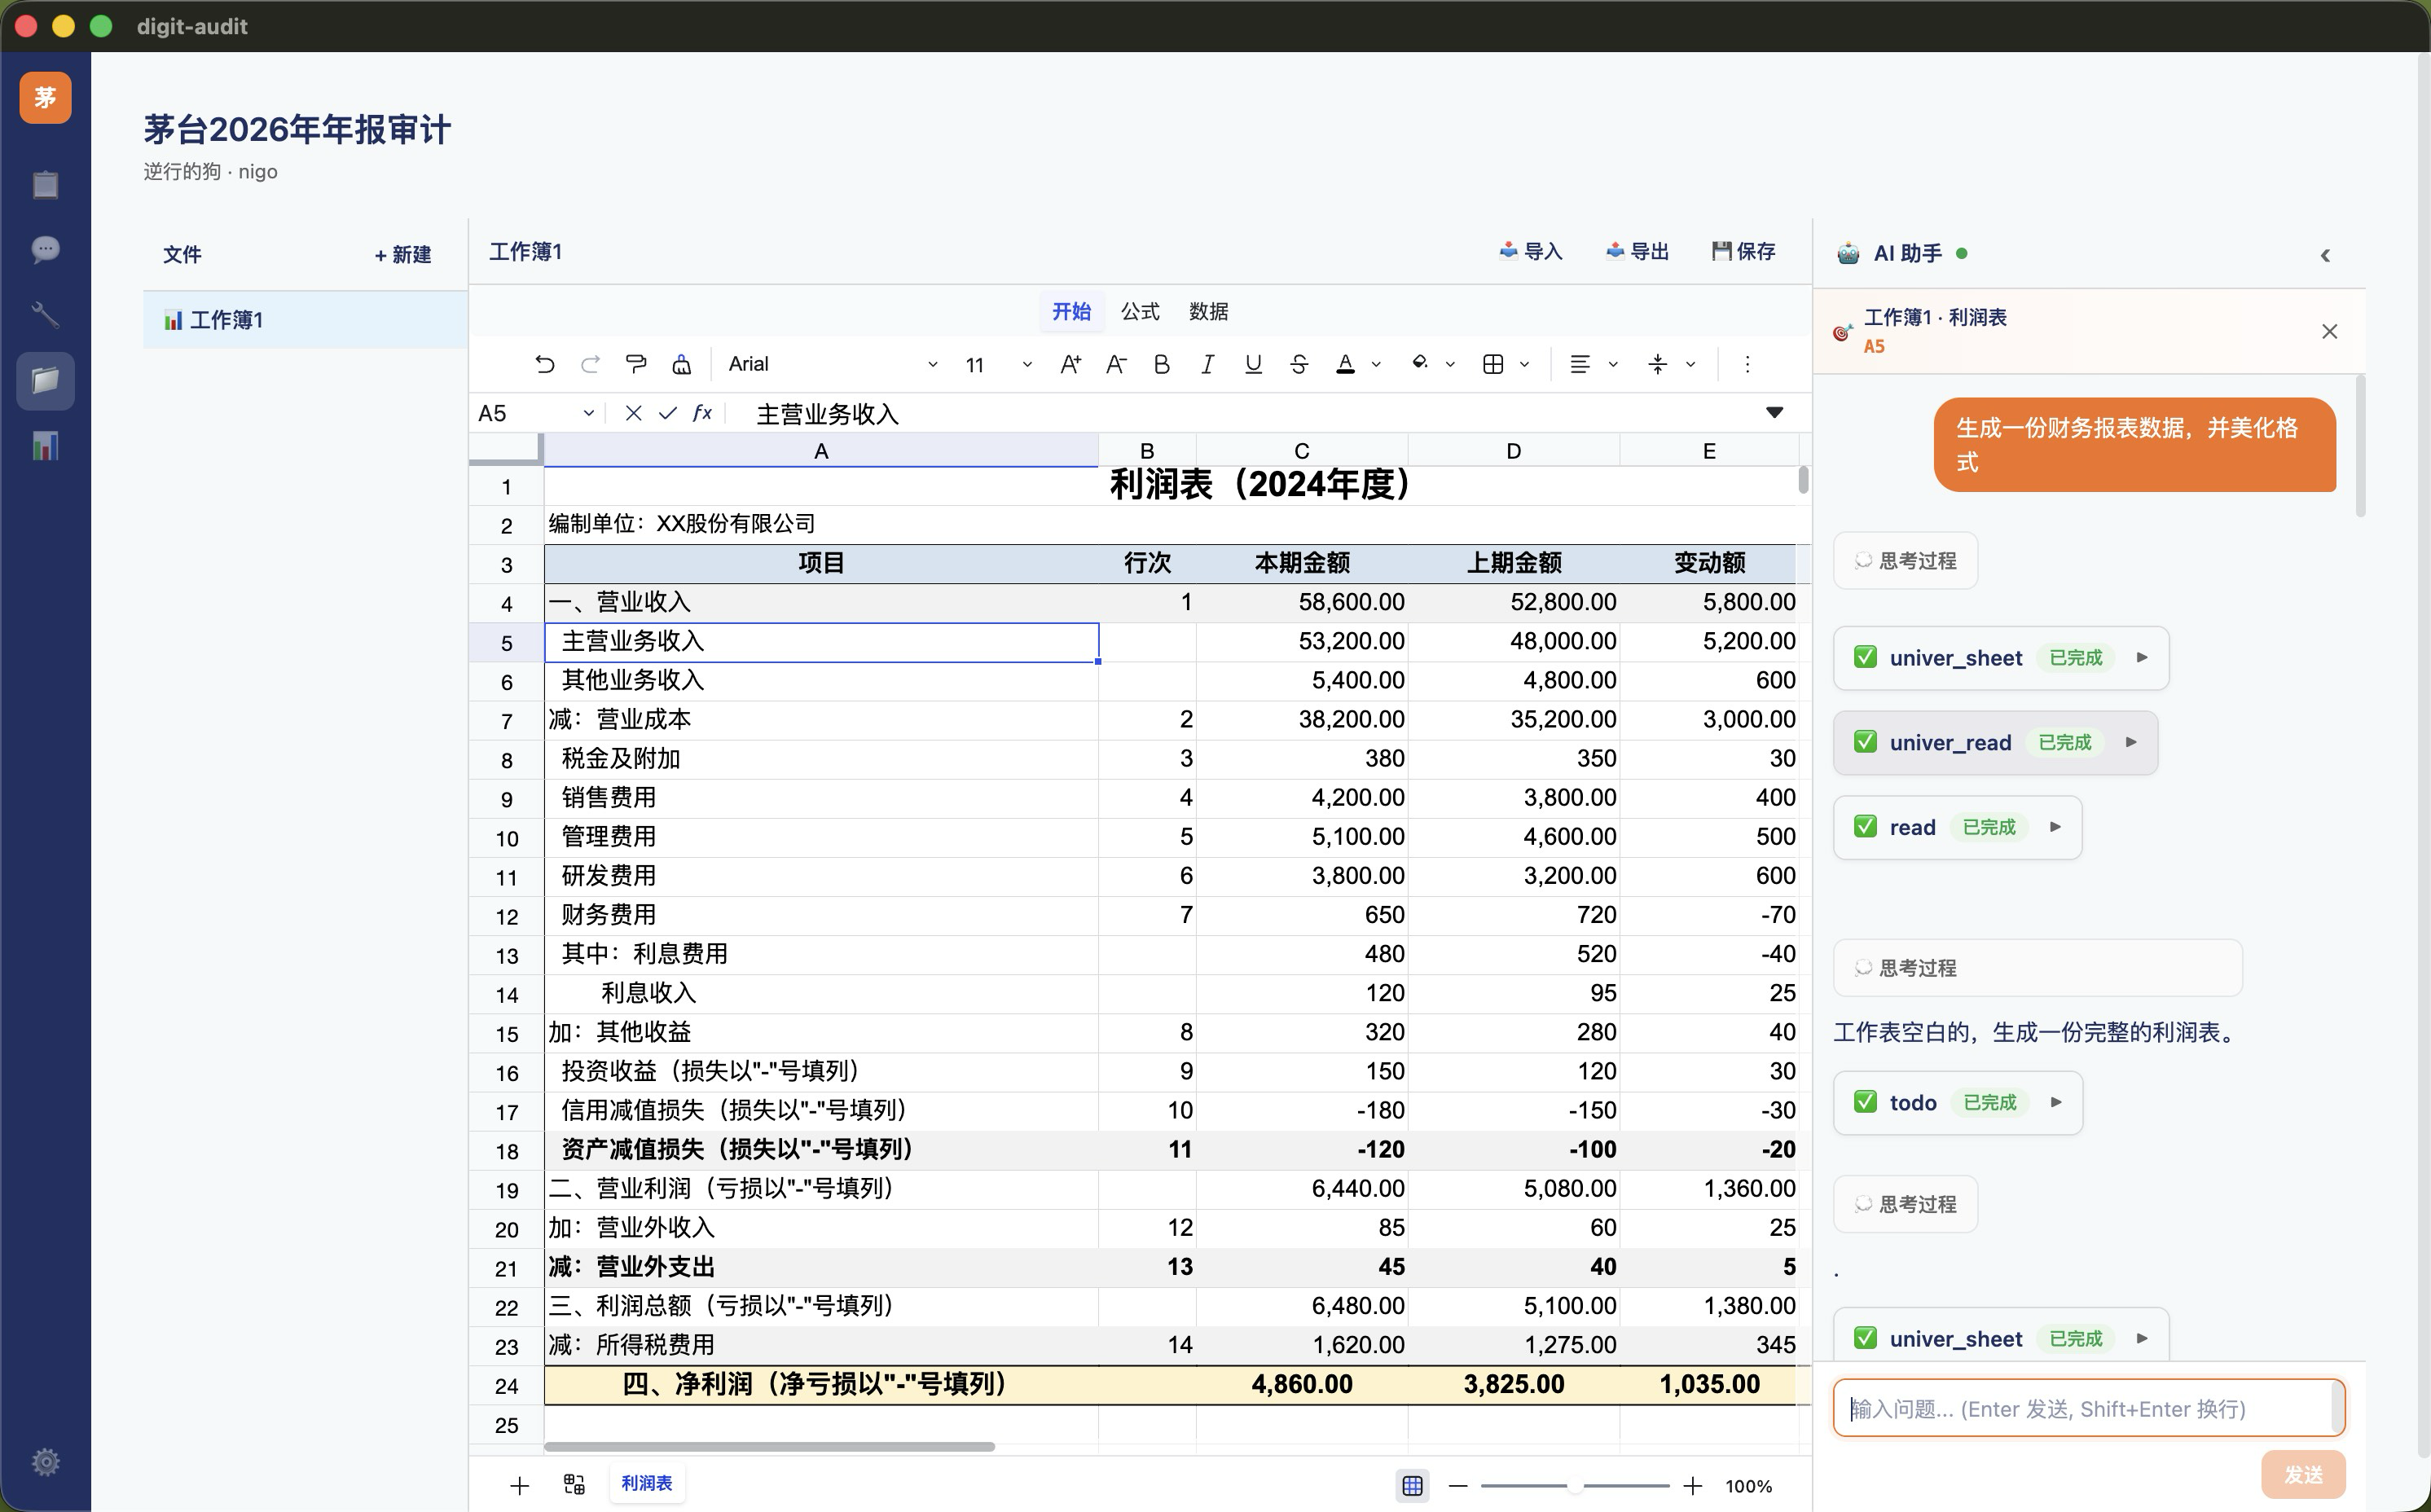Close the 工作簿1 · 利润表 context chip
The height and width of the screenshot is (1512, 2431).
pyautogui.click(x=2329, y=331)
